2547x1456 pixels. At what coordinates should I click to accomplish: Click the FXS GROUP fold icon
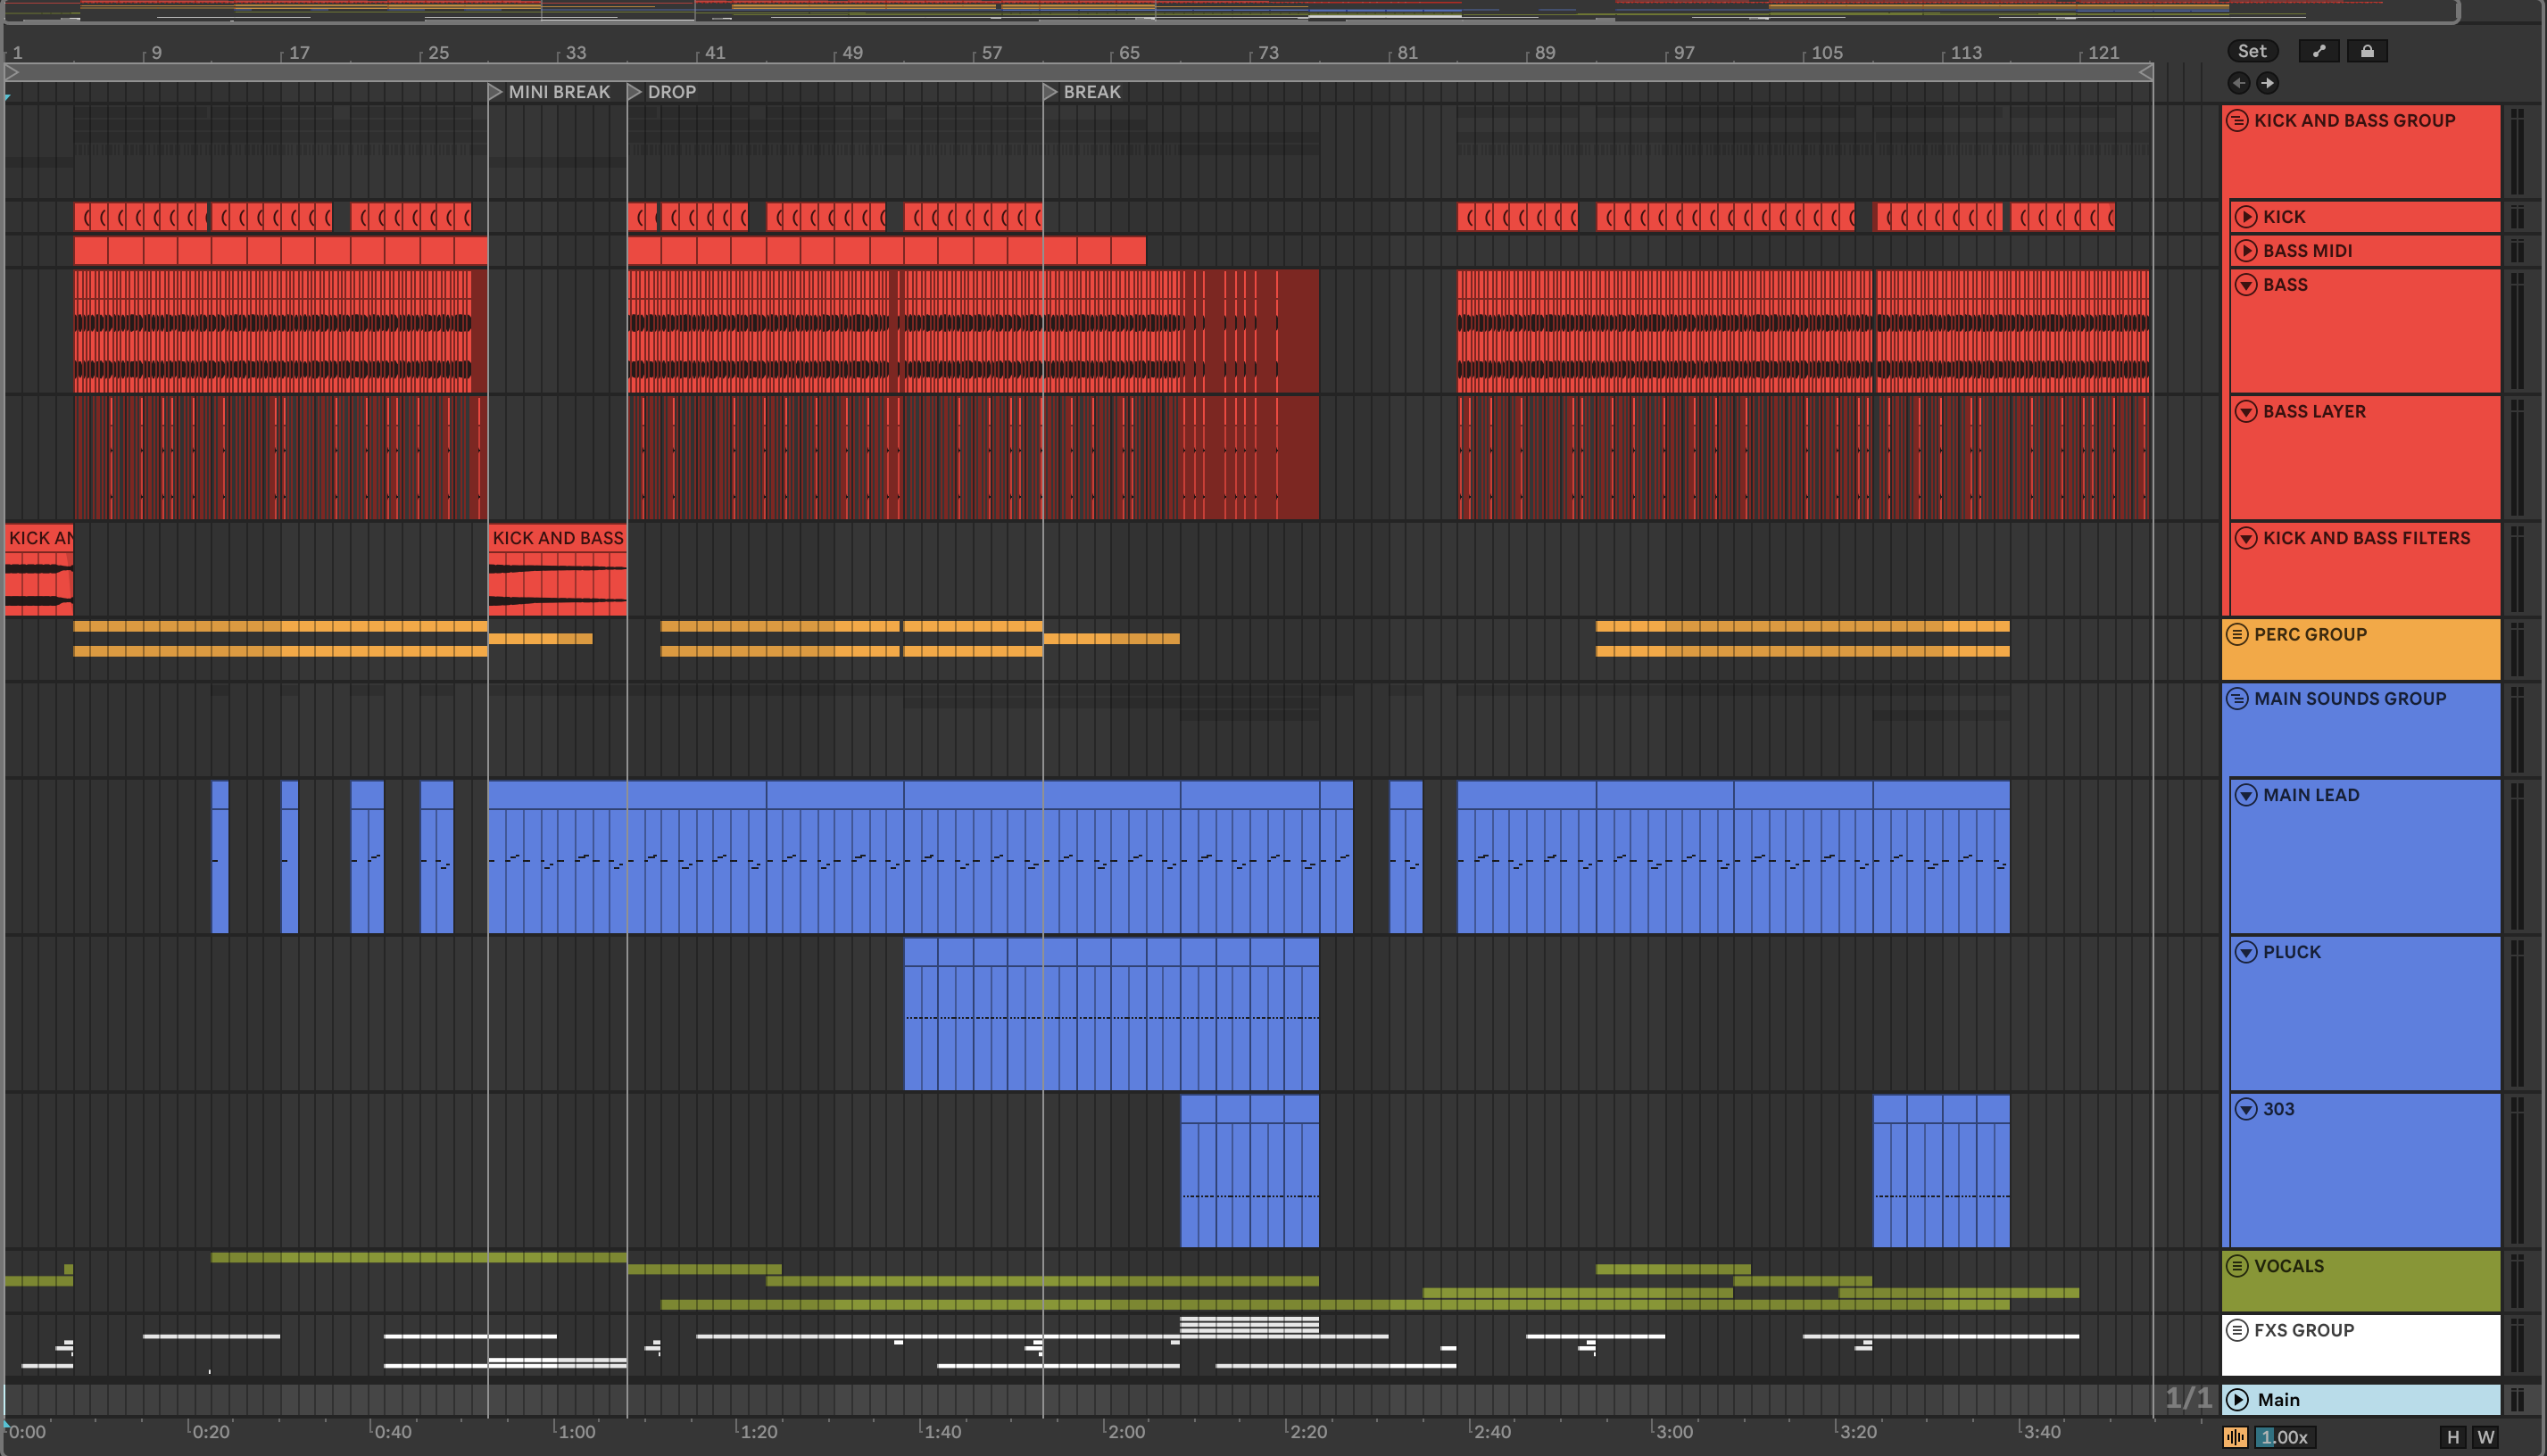coord(2237,1330)
